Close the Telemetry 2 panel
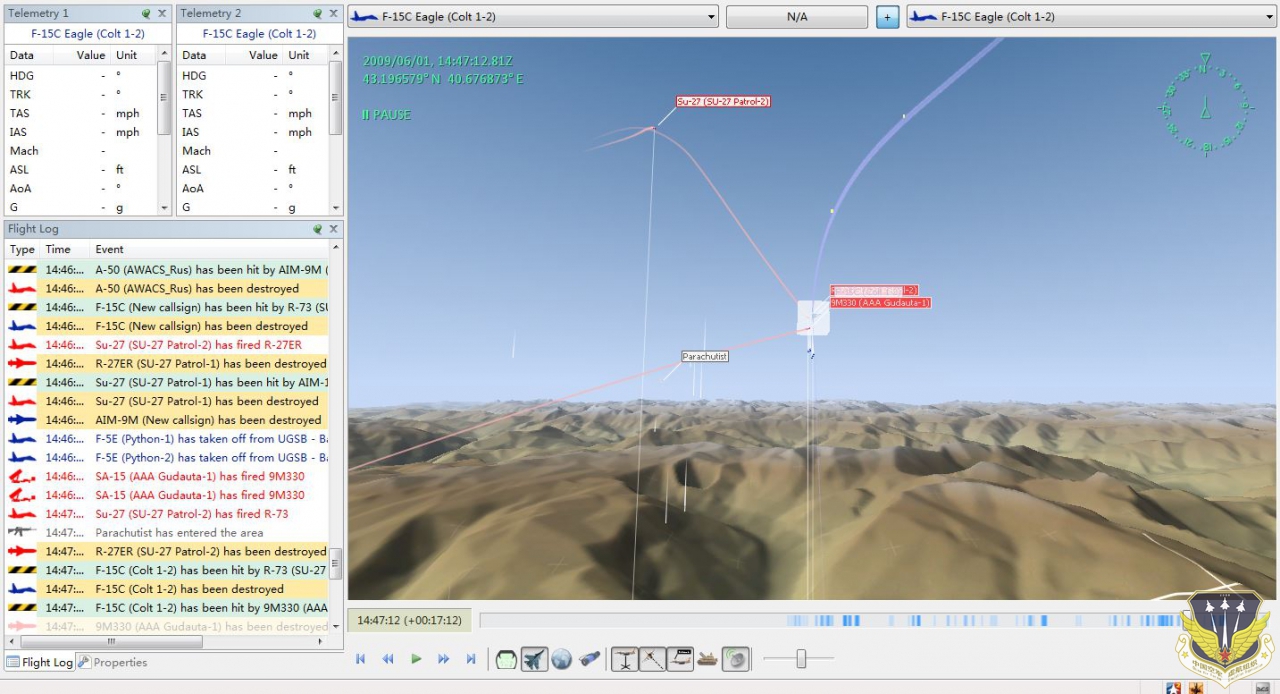Screen dimensions: 1280x694 (x=333, y=14)
